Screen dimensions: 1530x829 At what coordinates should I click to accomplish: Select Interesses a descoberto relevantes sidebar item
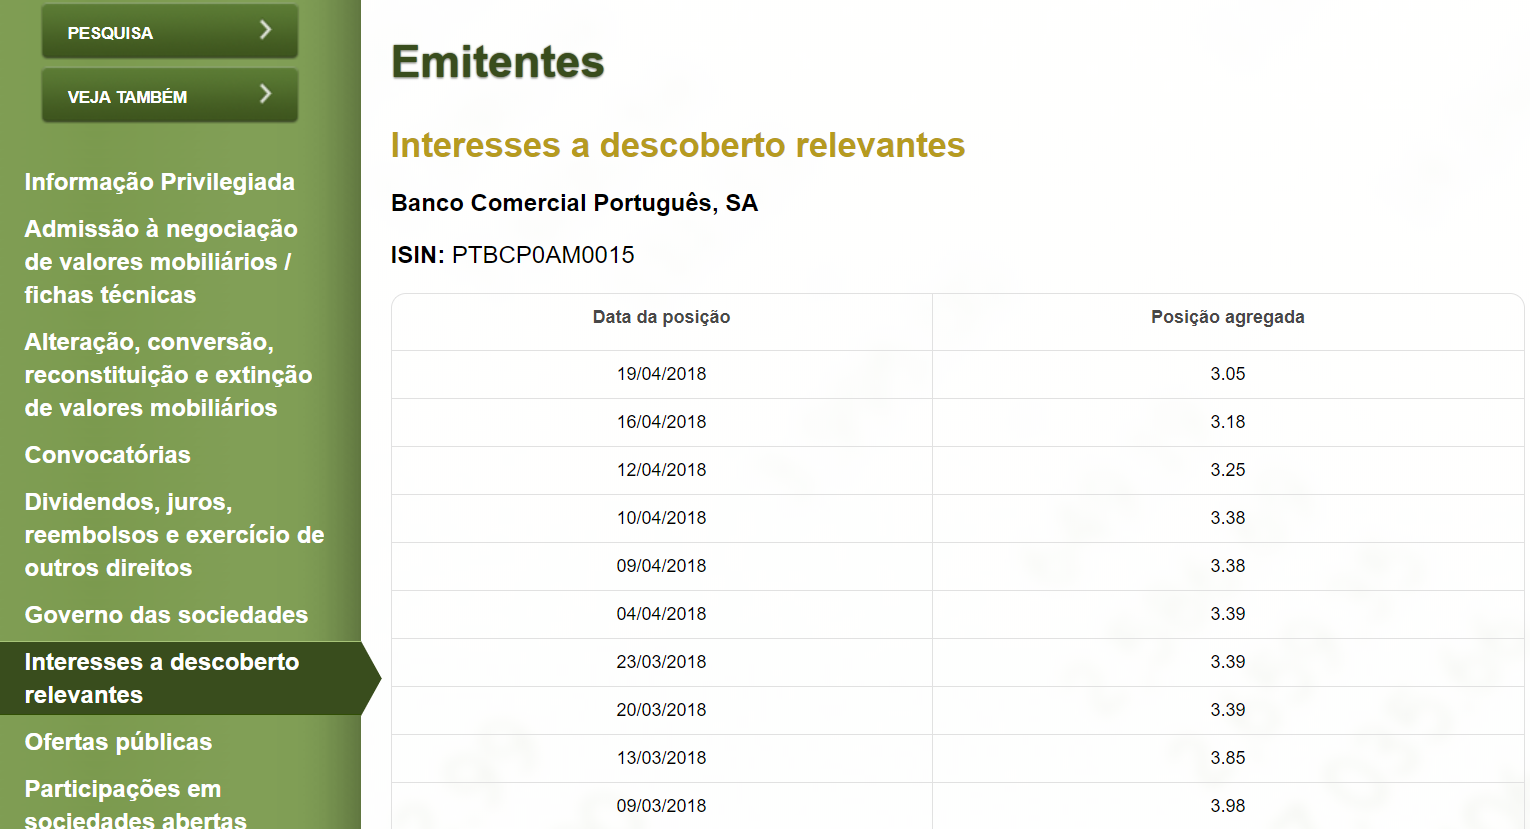[x=180, y=678]
